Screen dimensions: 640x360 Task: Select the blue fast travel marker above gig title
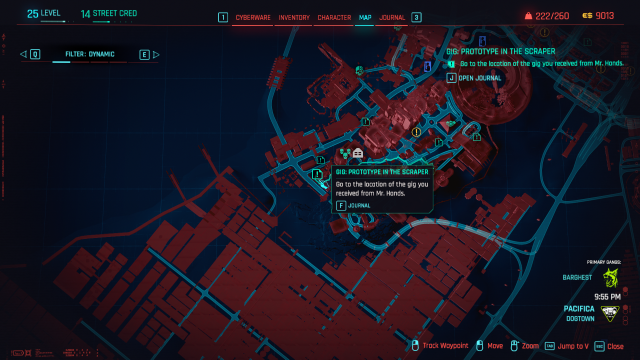482,41
